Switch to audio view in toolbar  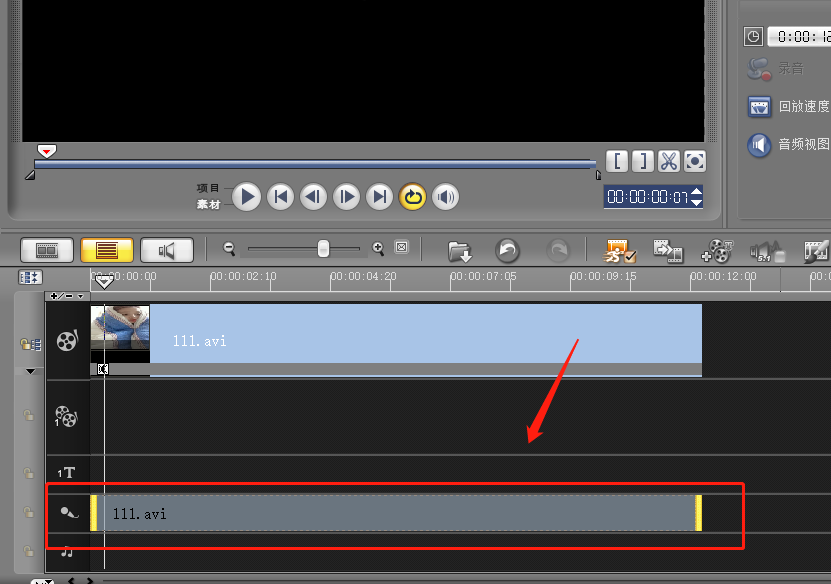point(166,250)
